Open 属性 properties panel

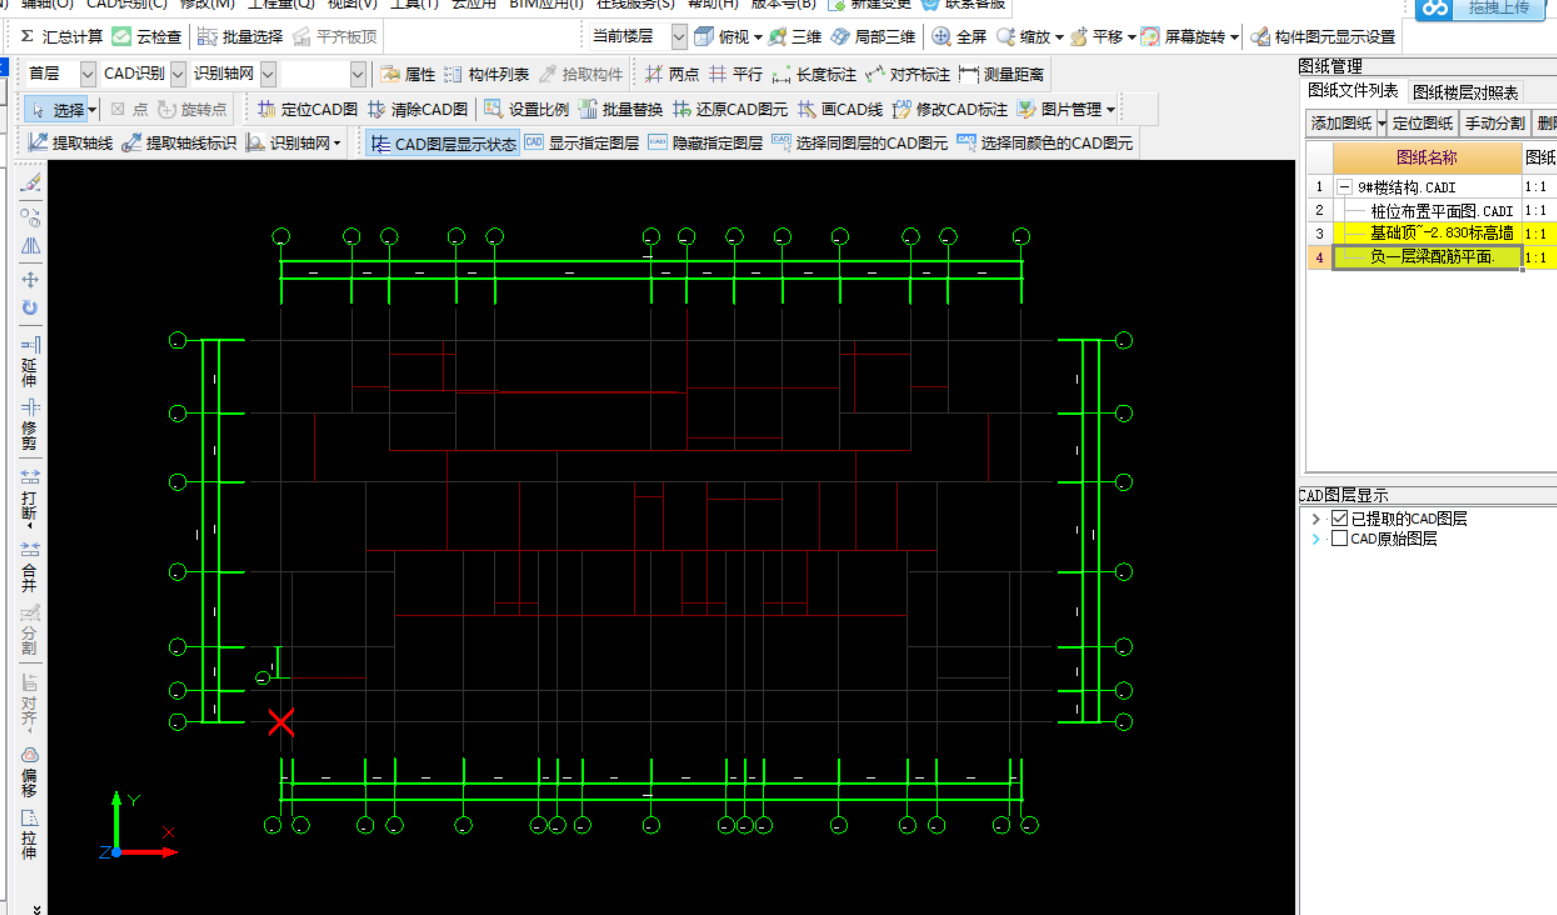[408, 75]
